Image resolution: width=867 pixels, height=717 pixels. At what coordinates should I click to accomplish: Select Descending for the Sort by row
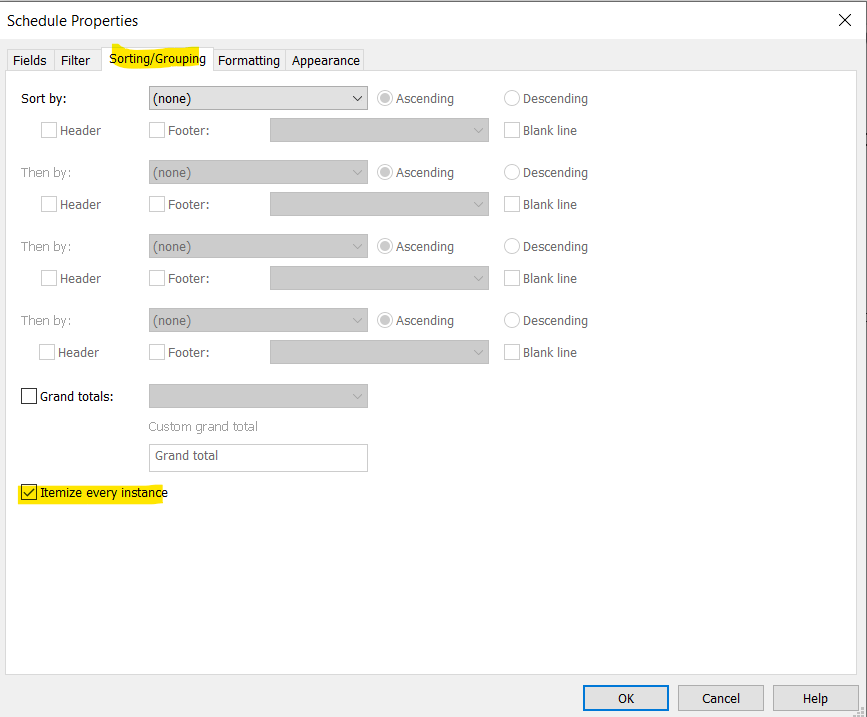point(511,98)
